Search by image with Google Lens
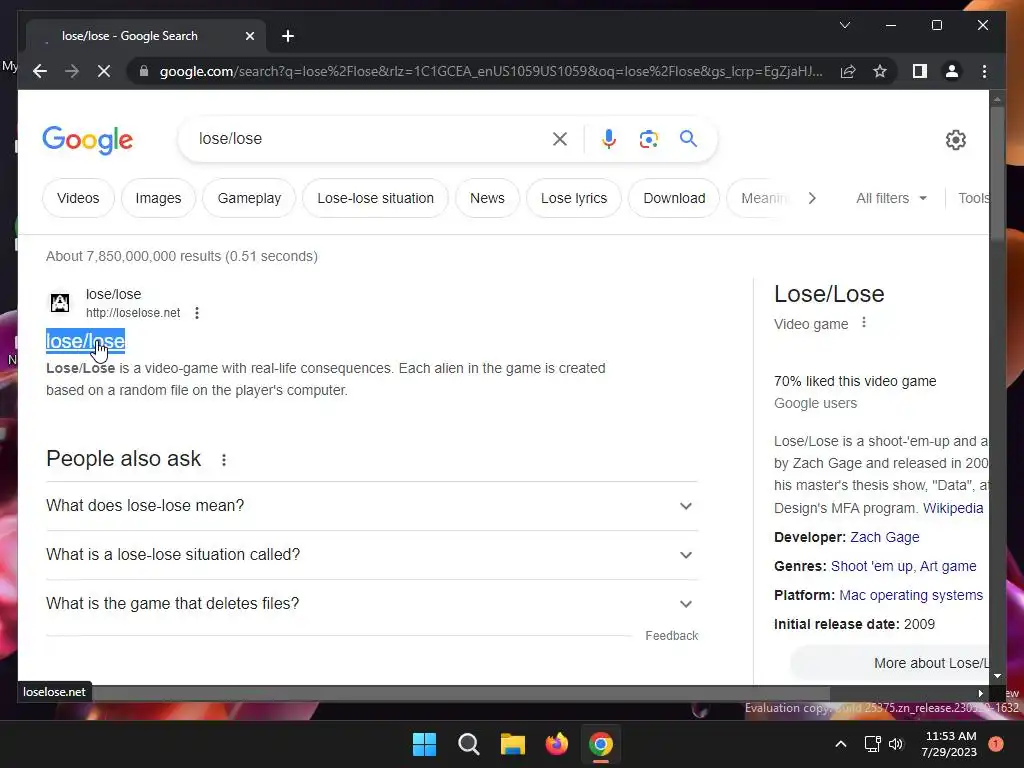Image resolution: width=1024 pixels, height=768 pixels. click(x=648, y=139)
